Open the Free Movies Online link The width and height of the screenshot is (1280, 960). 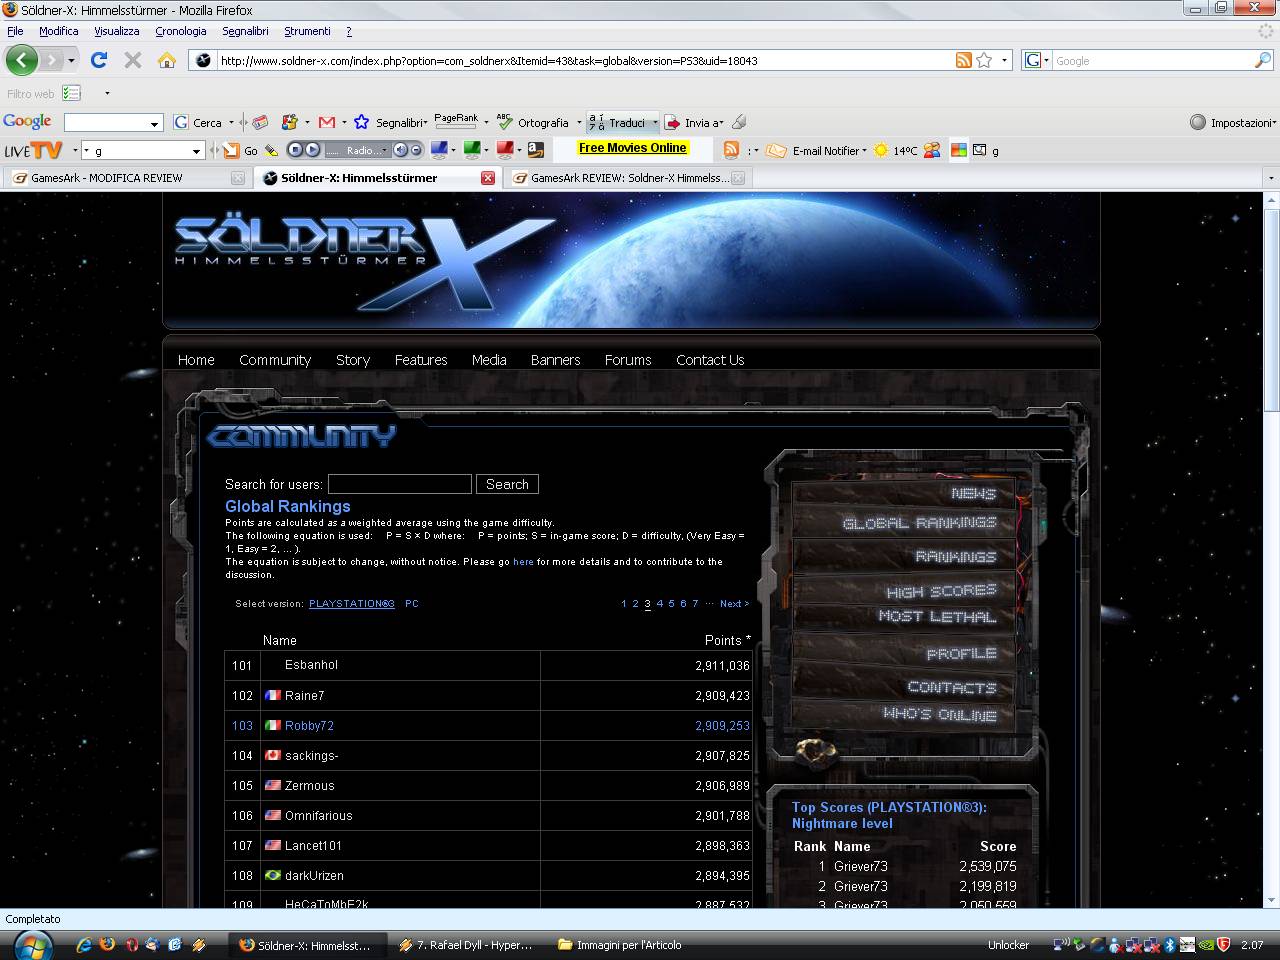click(x=633, y=148)
